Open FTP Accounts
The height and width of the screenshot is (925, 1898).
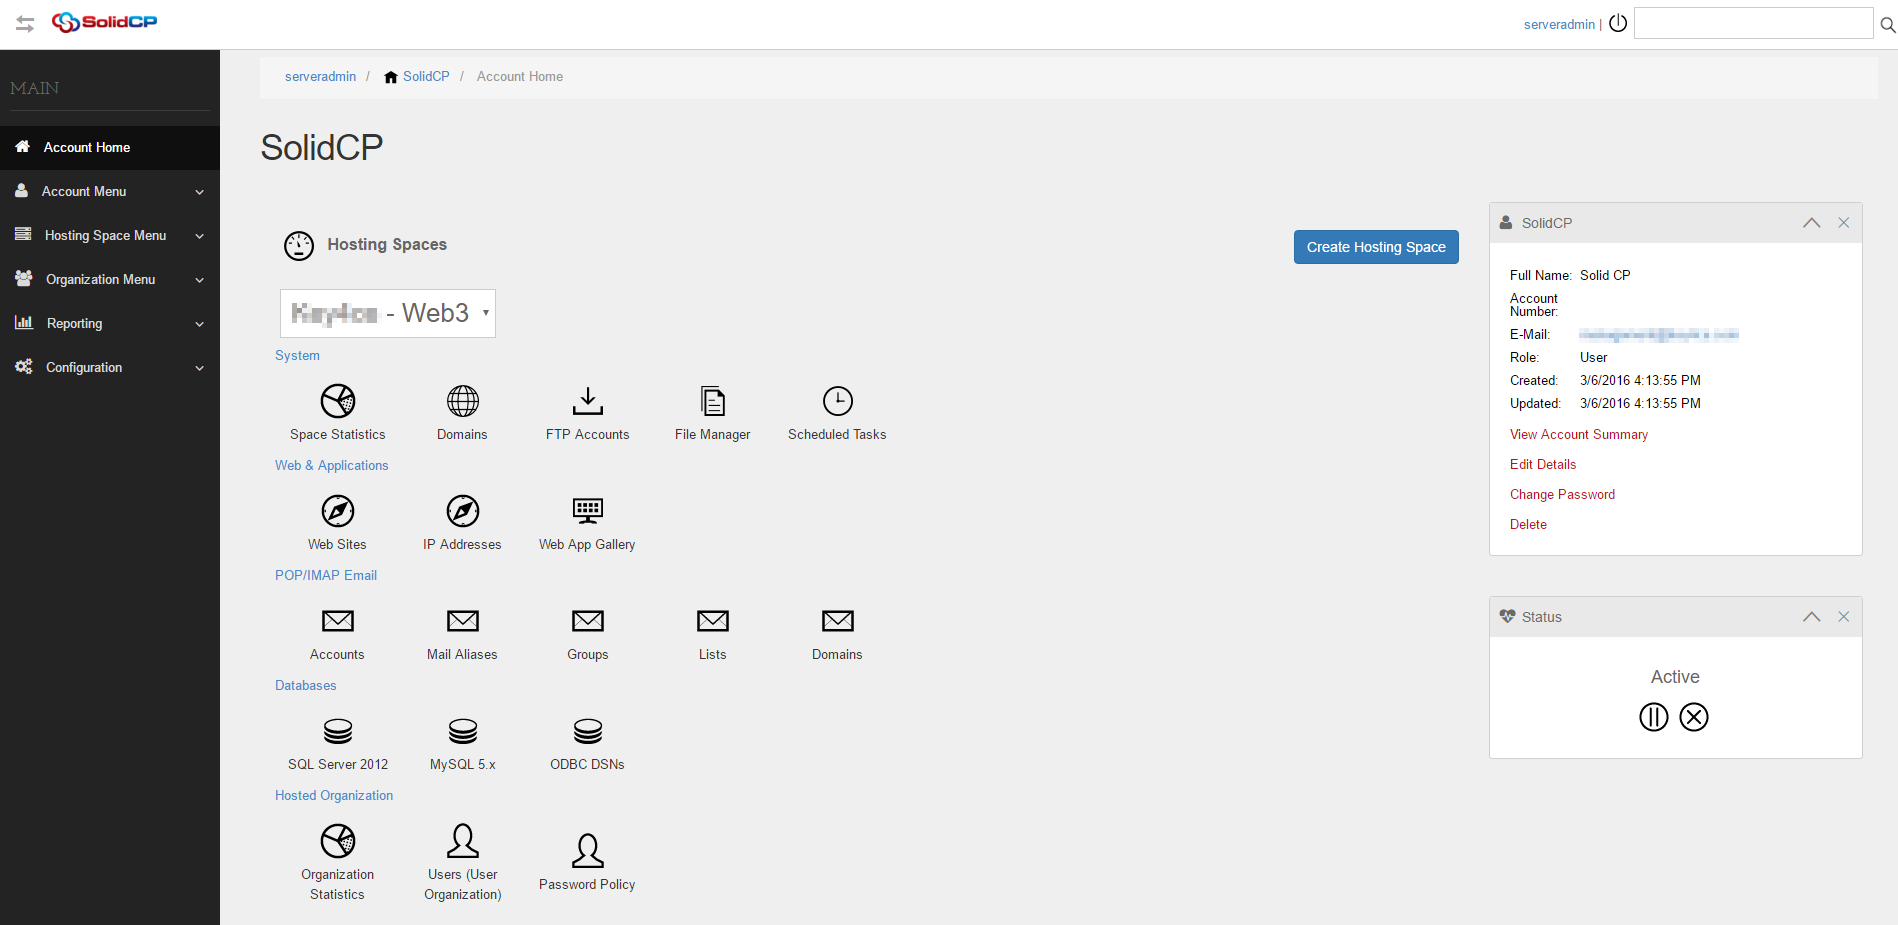587,402
